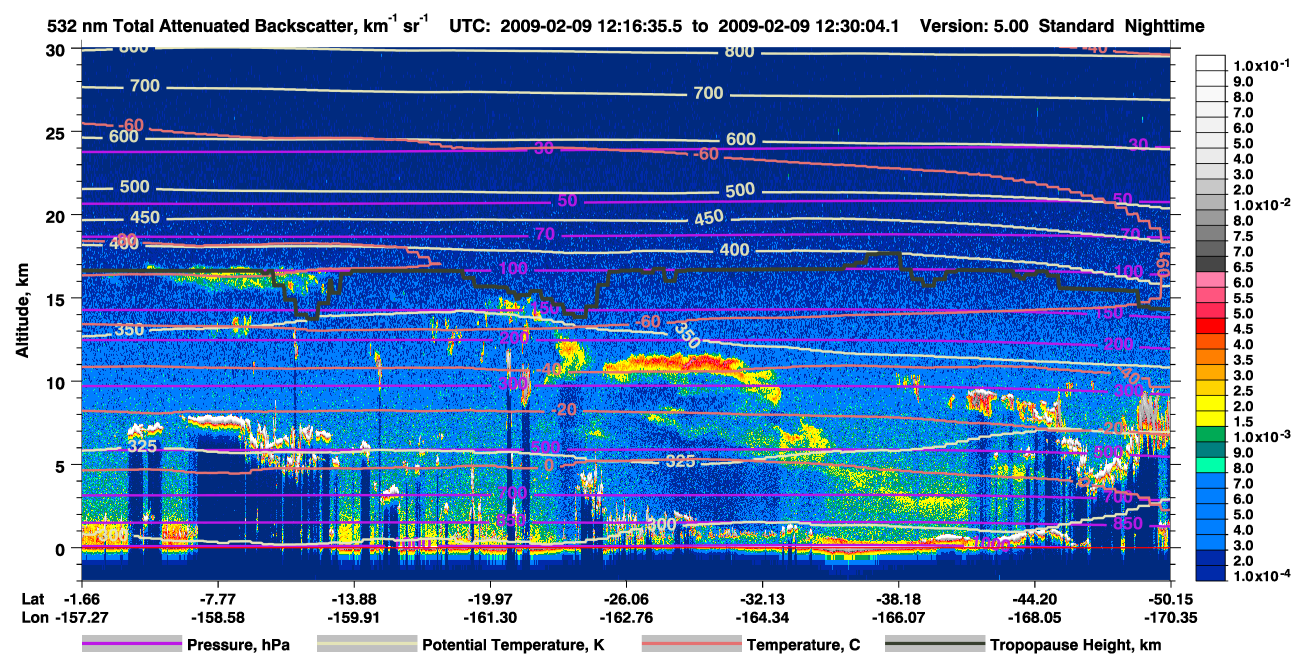
Task: Click the latitude value -1.66
Action: pos(81,598)
